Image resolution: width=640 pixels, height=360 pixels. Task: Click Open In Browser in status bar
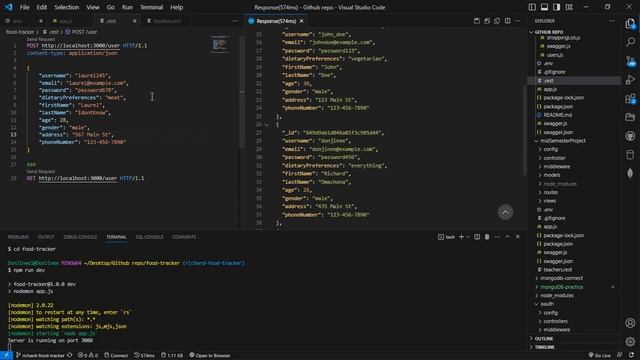[210, 356]
